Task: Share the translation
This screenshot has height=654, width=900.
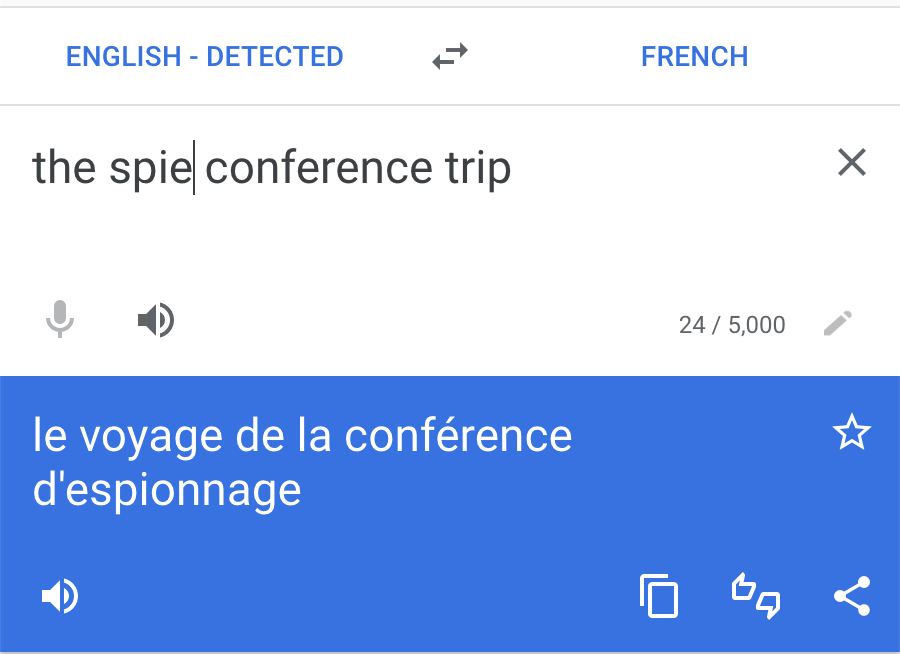Action: (852, 596)
